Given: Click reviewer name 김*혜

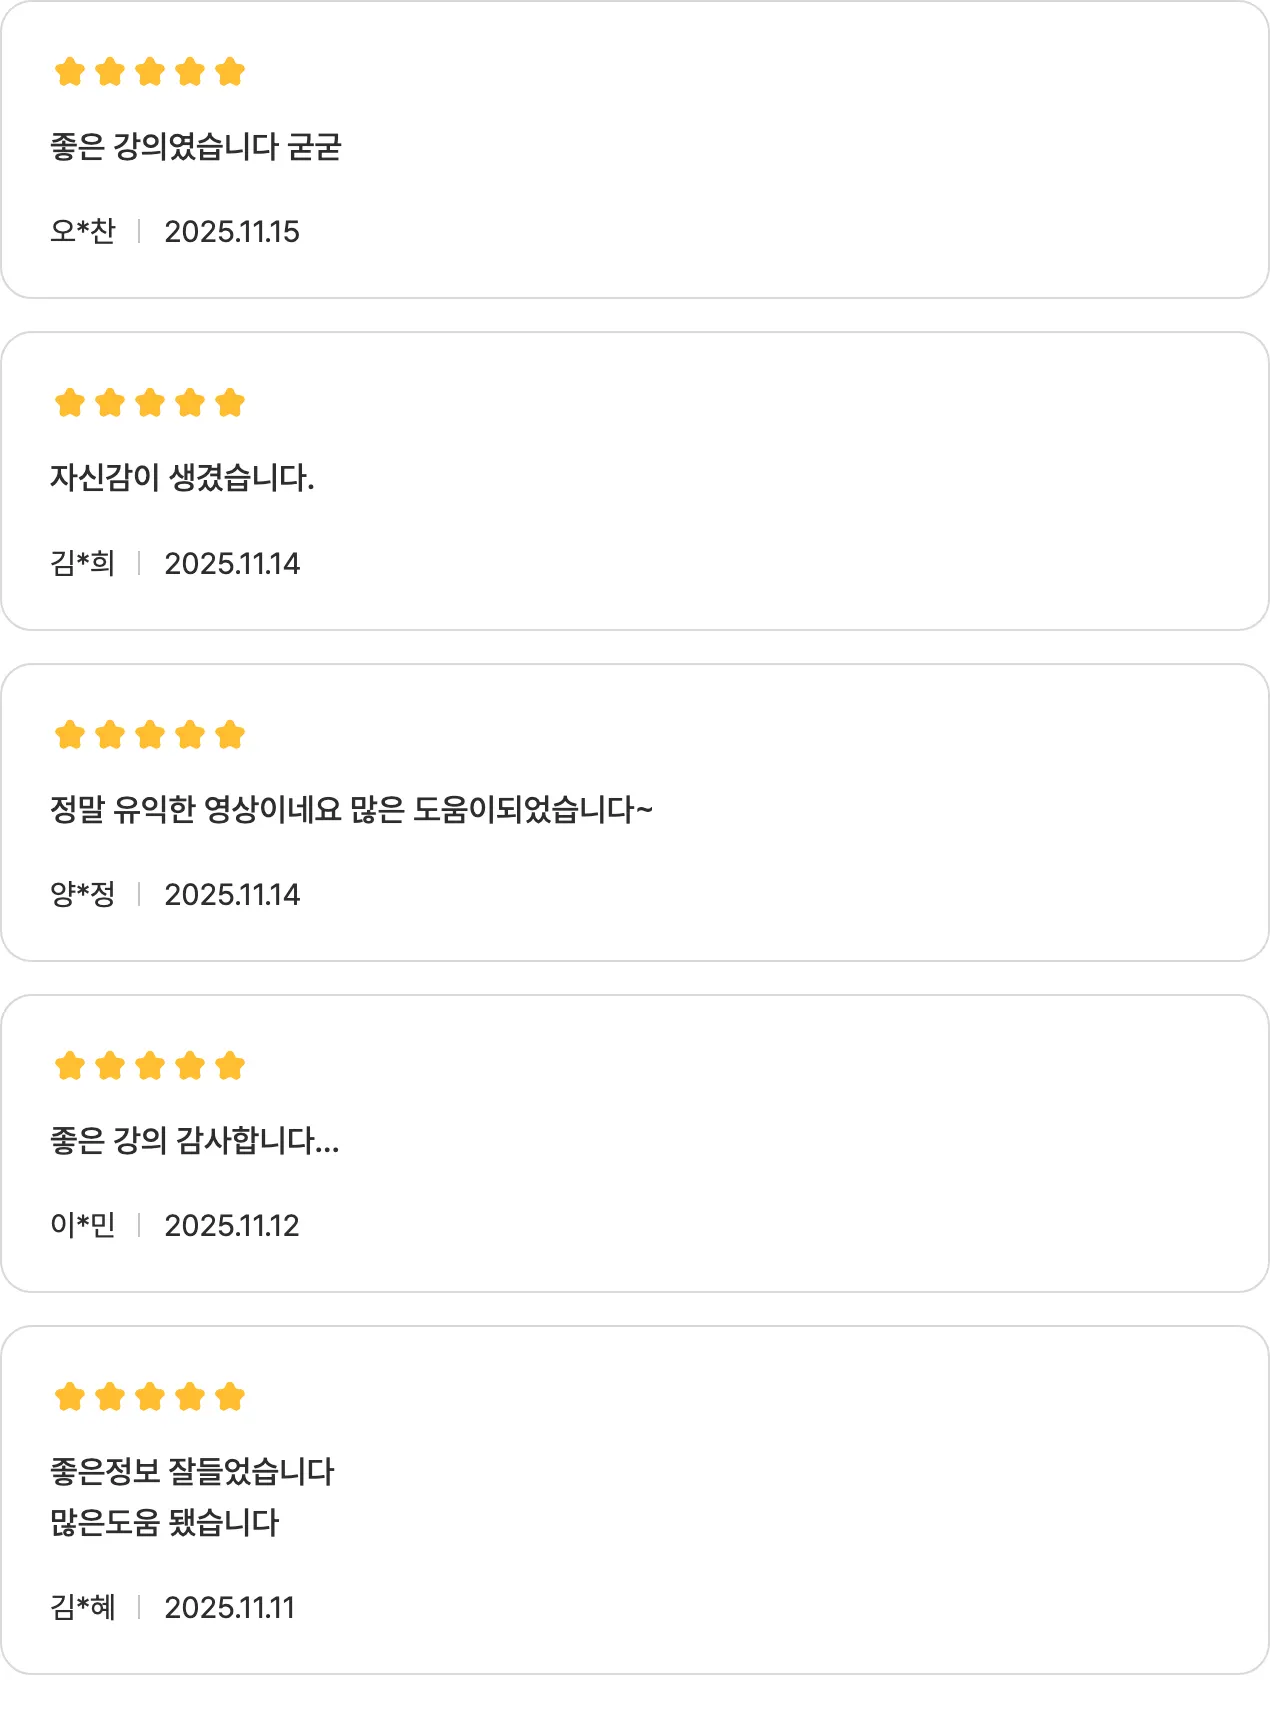Looking at the screenshot, I should click(83, 1607).
